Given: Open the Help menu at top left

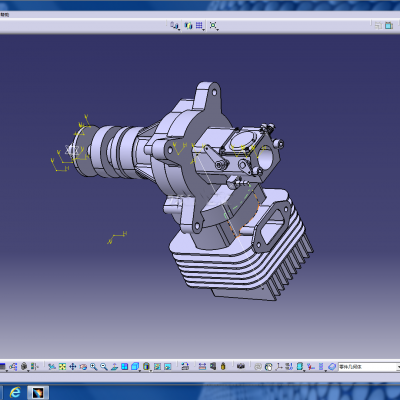Looking at the screenshot, I should tap(4, 14).
